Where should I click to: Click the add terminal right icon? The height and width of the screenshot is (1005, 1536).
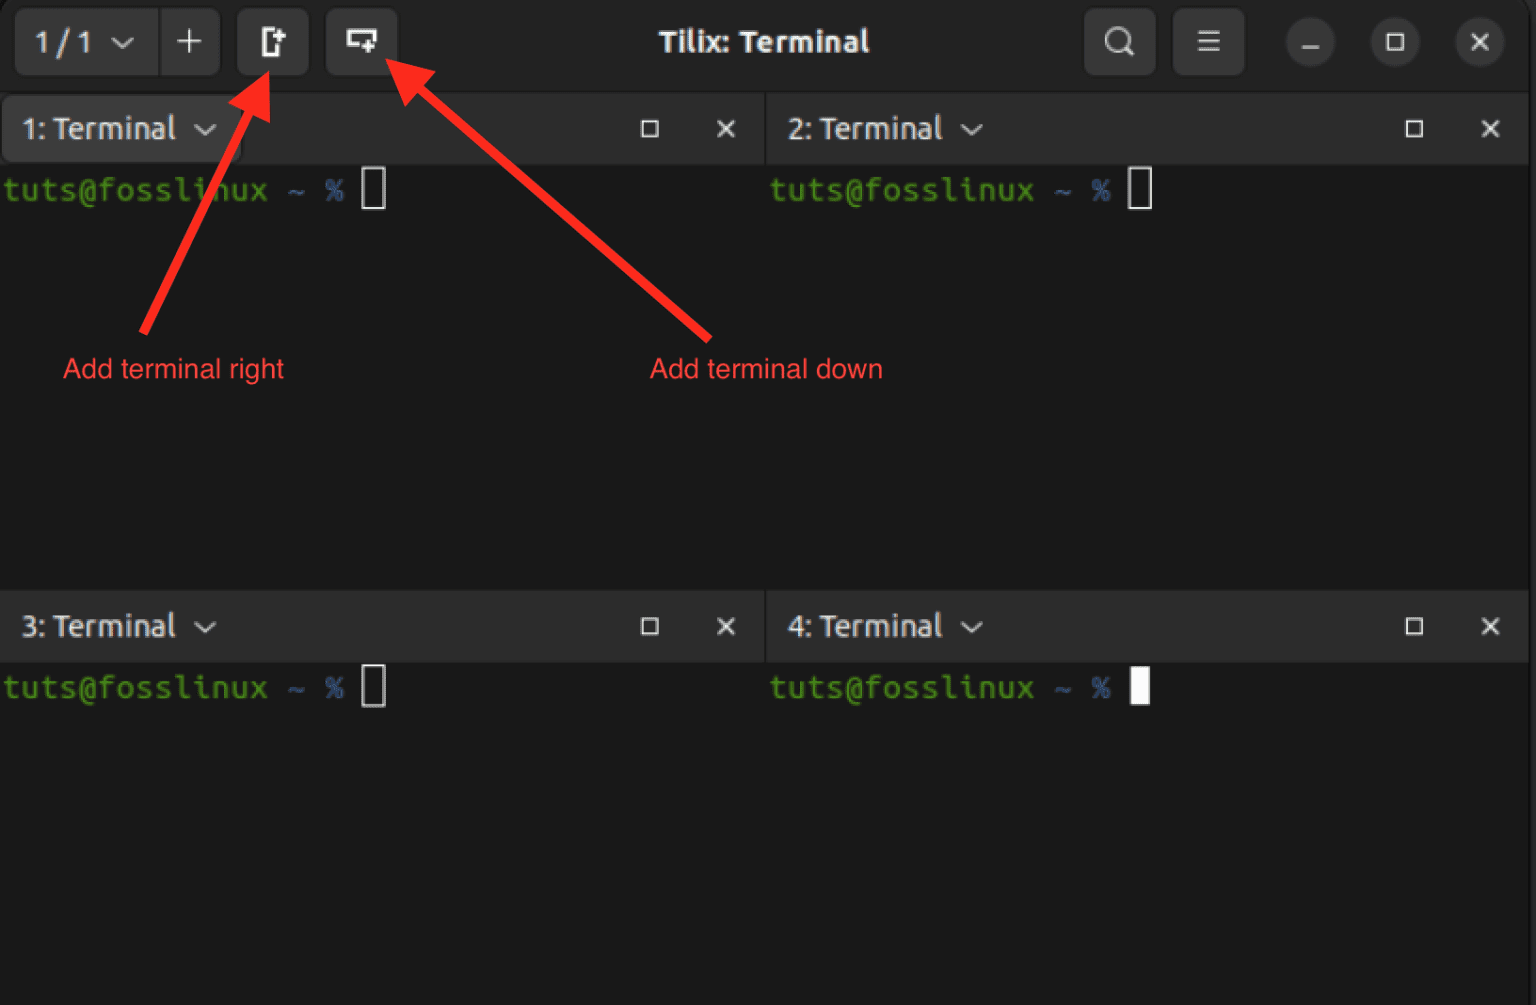(272, 42)
